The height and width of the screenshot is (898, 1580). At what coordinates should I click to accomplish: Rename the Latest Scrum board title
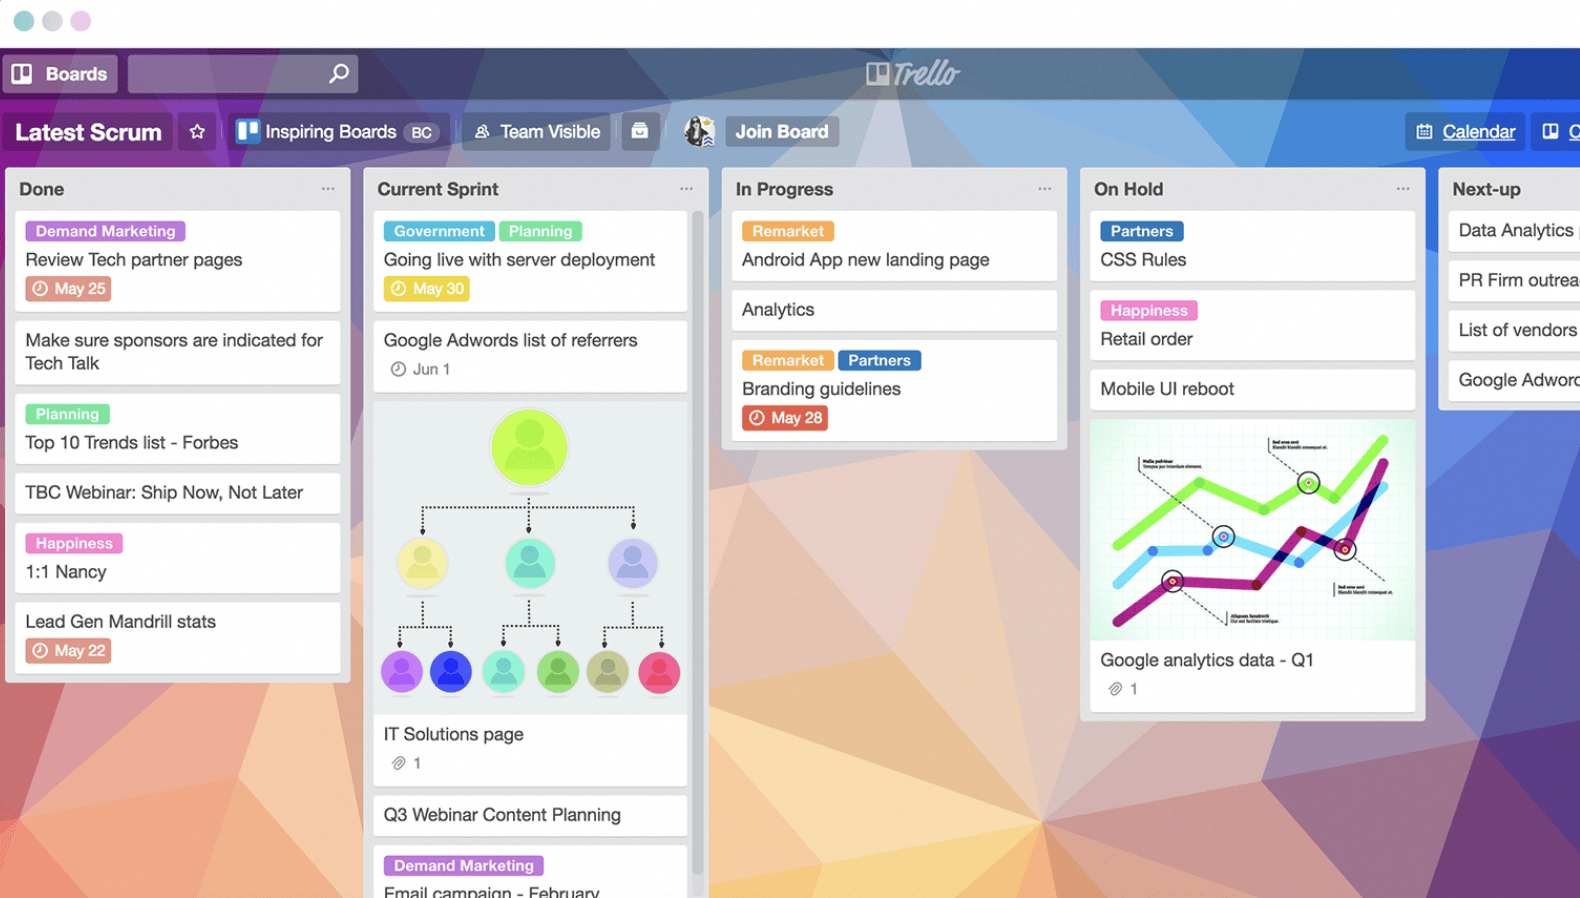88,132
